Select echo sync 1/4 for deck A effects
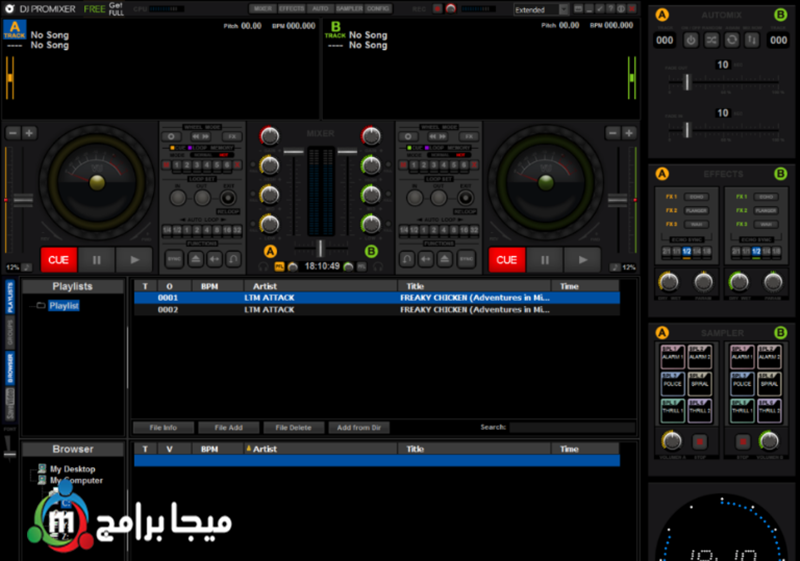800x561 pixels. [x=697, y=251]
